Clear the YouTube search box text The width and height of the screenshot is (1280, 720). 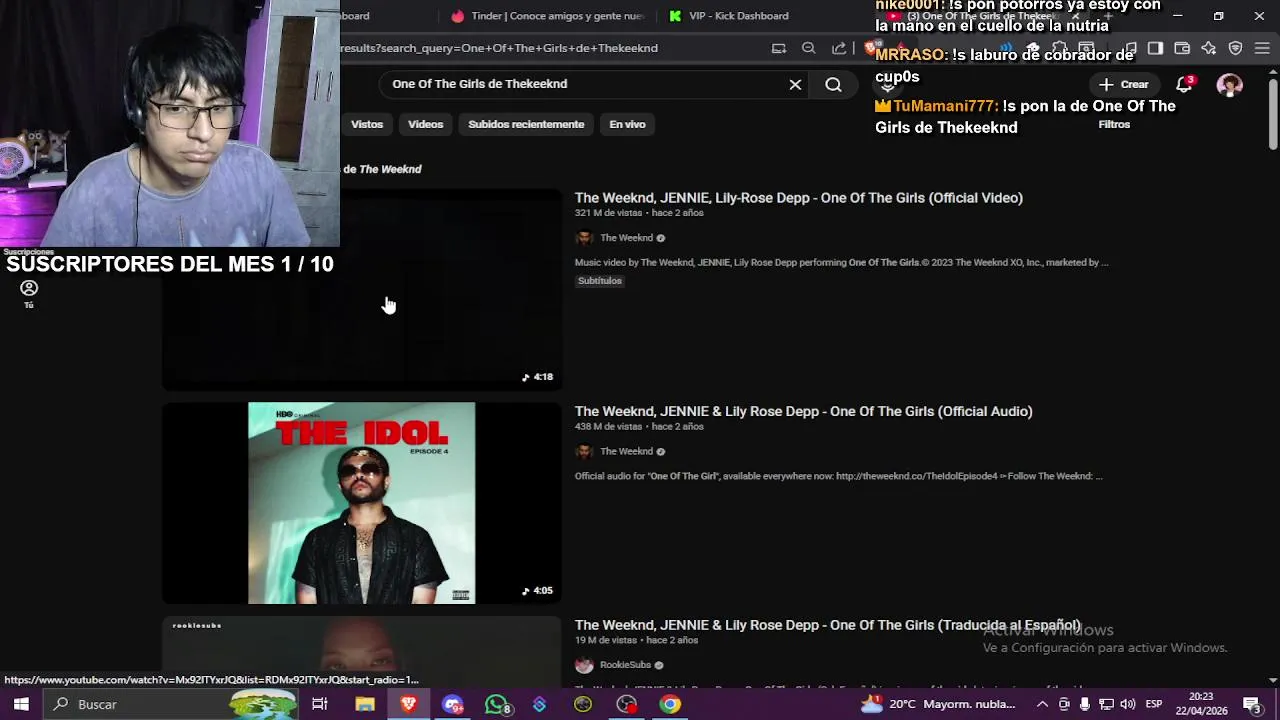click(x=795, y=85)
